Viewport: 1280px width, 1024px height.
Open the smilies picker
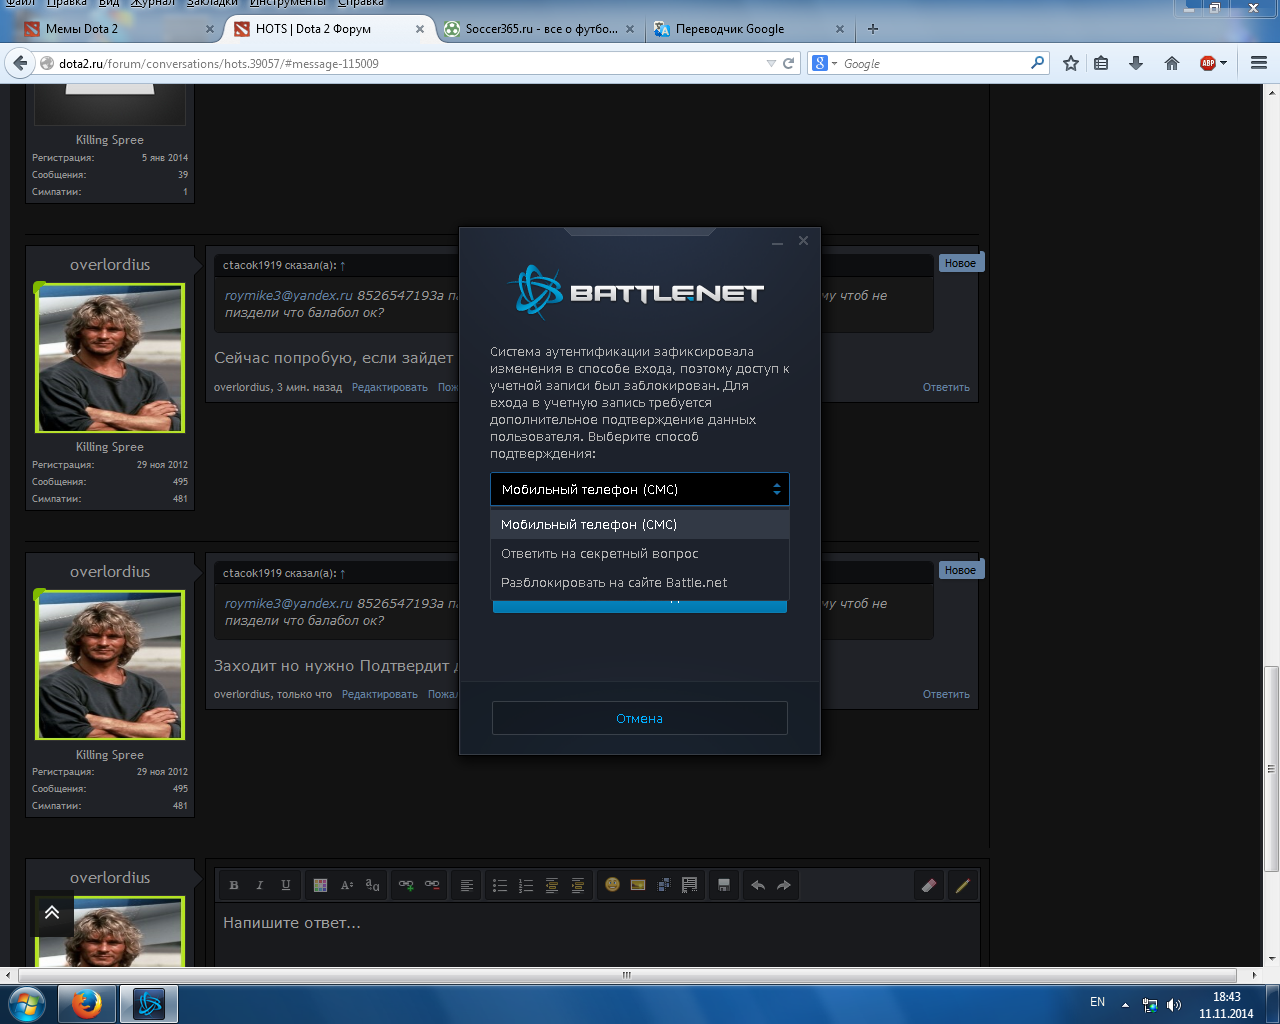pyautogui.click(x=612, y=885)
